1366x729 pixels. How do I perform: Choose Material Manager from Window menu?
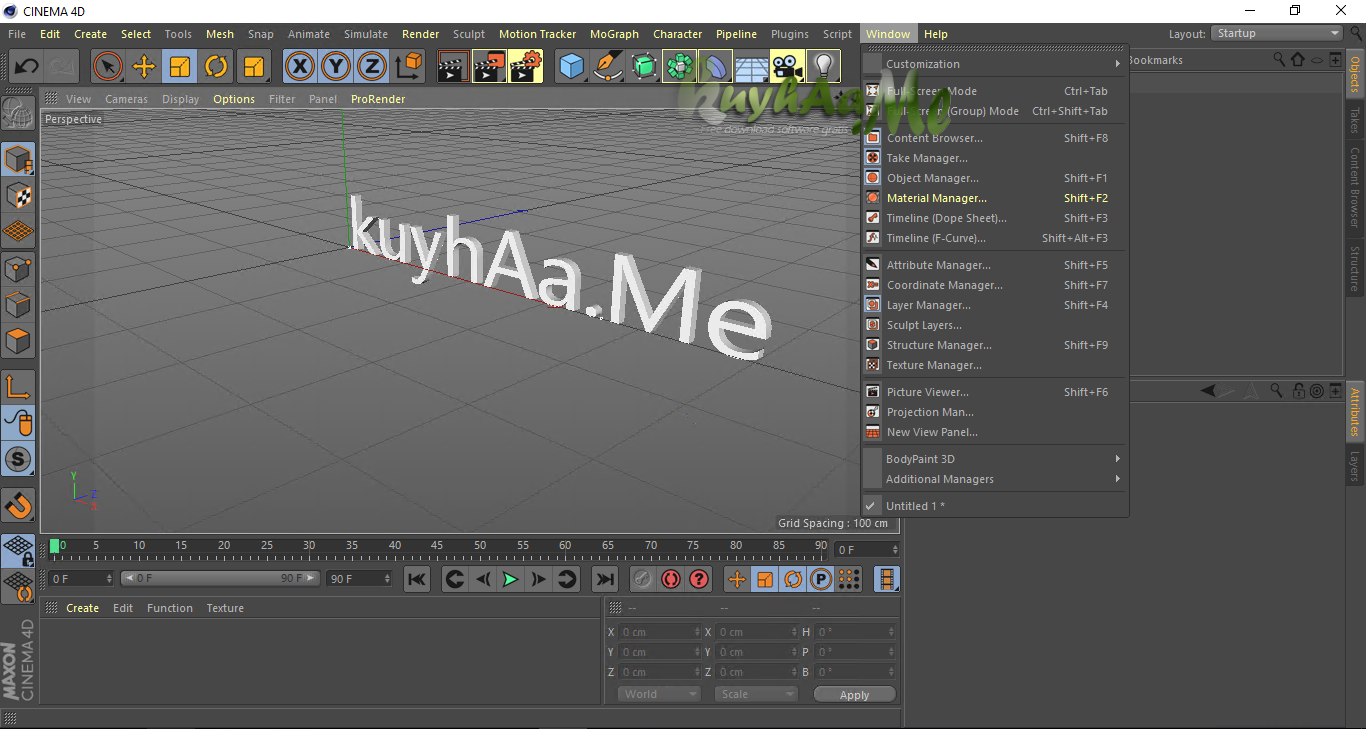click(x=936, y=198)
